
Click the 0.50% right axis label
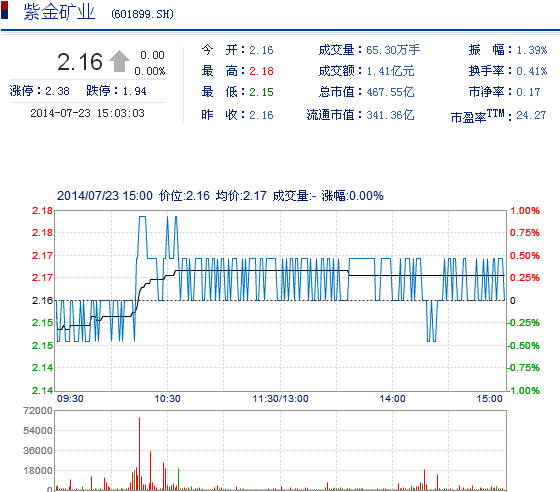[525, 256]
